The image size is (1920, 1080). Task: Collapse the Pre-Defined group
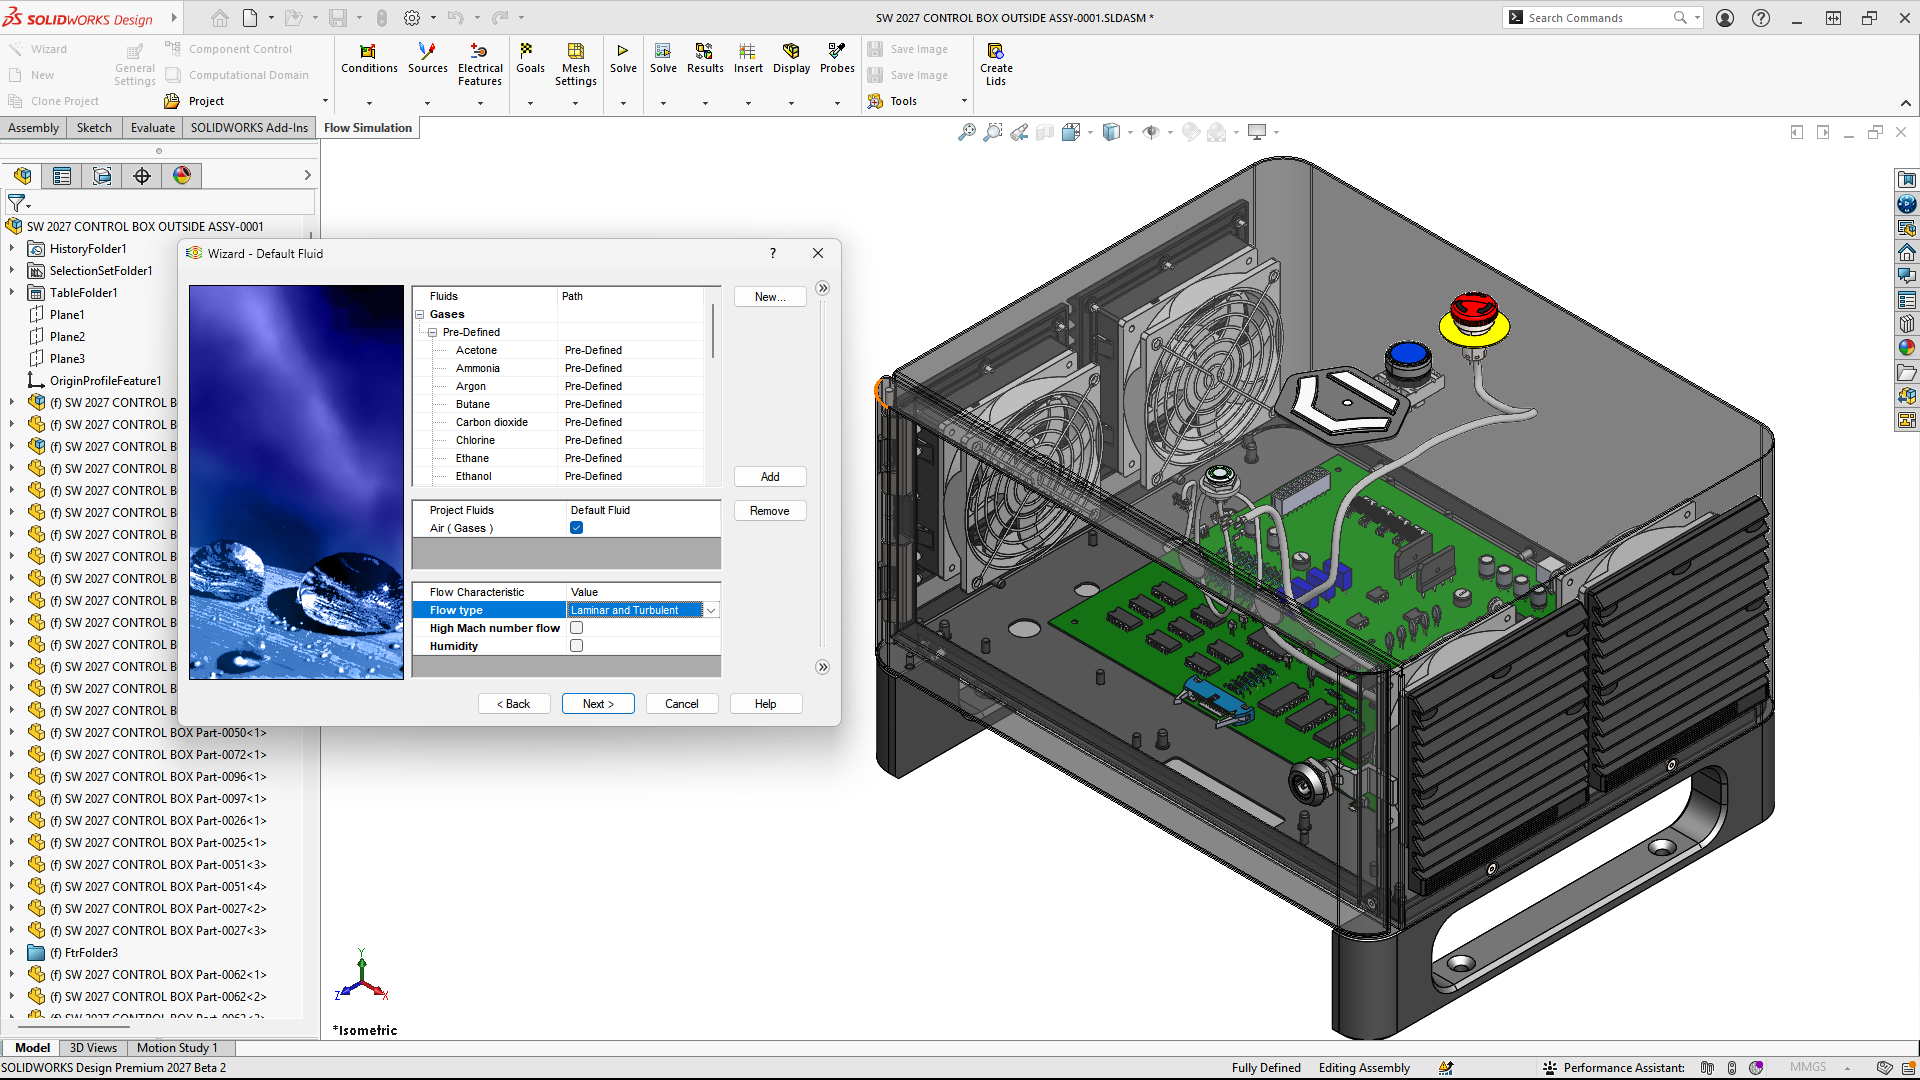click(x=433, y=332)
